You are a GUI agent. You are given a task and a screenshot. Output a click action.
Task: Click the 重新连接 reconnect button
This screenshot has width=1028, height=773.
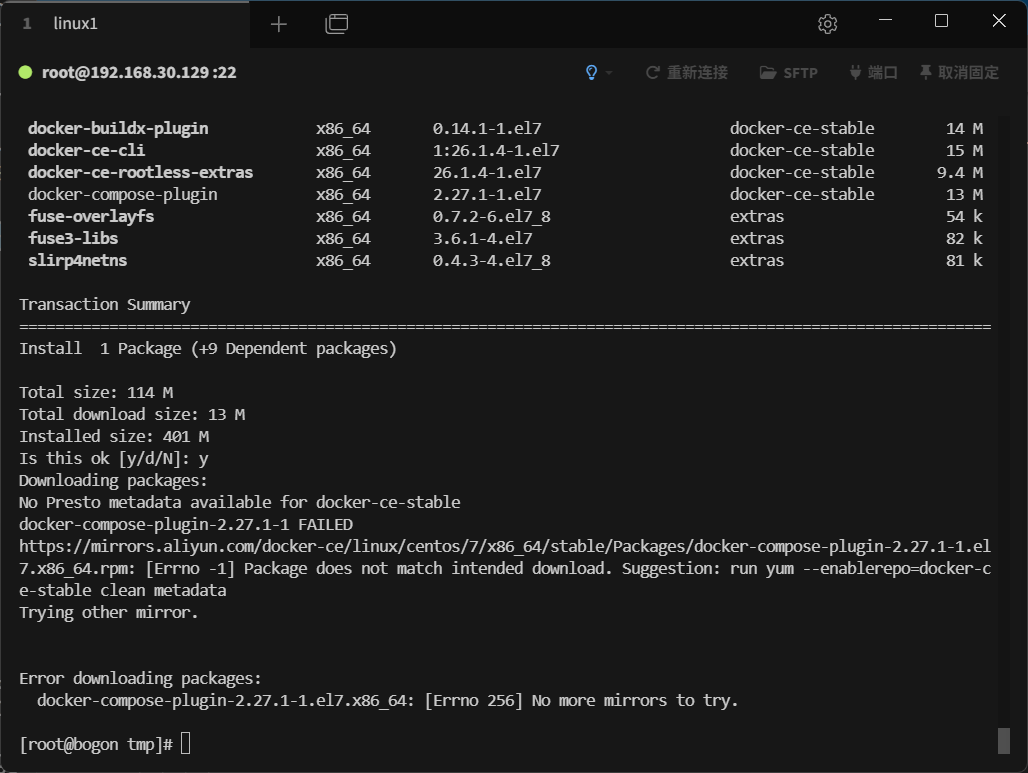coord(698,72)
